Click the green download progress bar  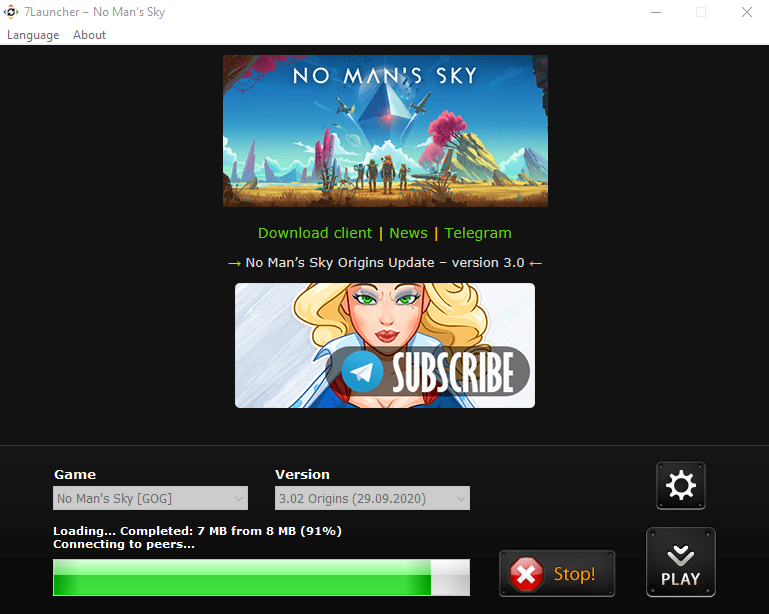click(x=242, y=578)
